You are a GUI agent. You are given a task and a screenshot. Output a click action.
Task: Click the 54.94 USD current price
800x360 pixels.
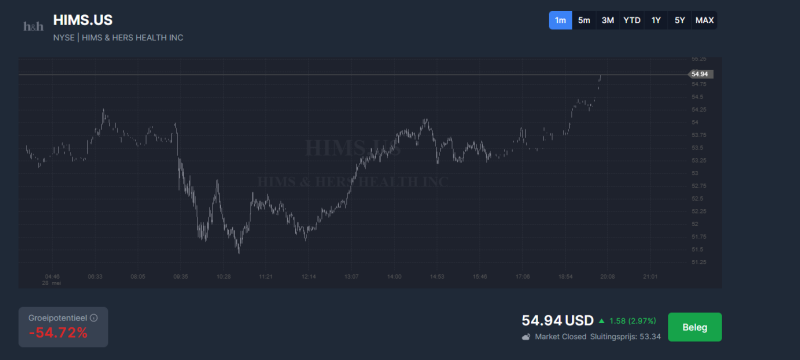[558, 321]
